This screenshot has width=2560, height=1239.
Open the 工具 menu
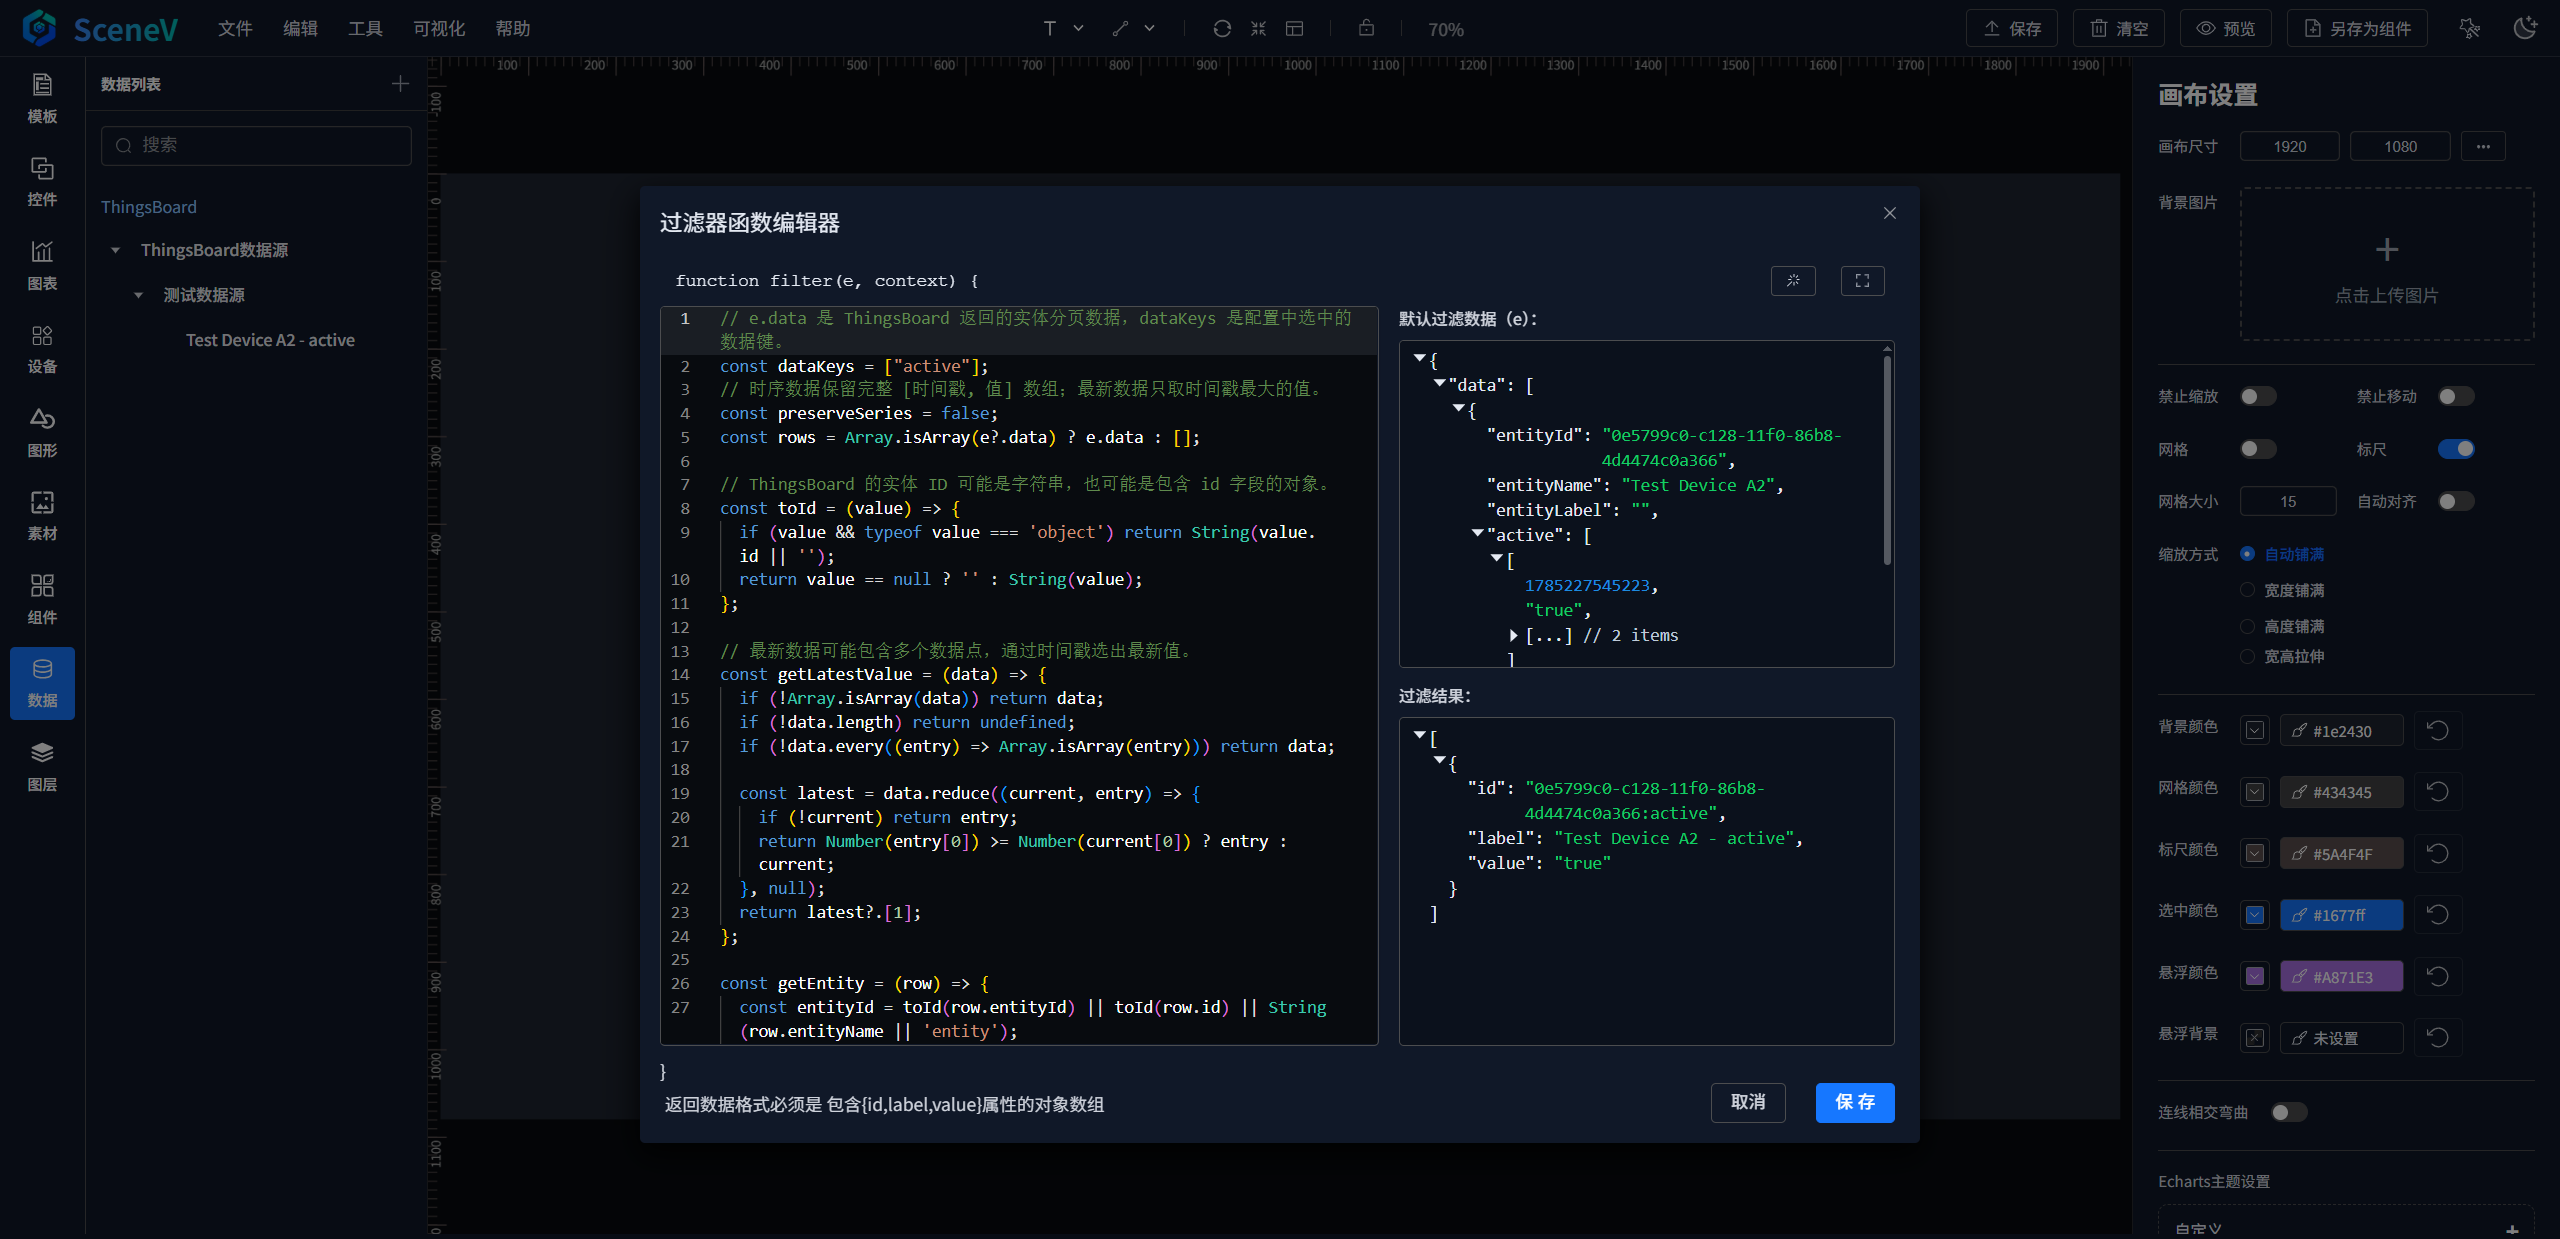(365, 28)
